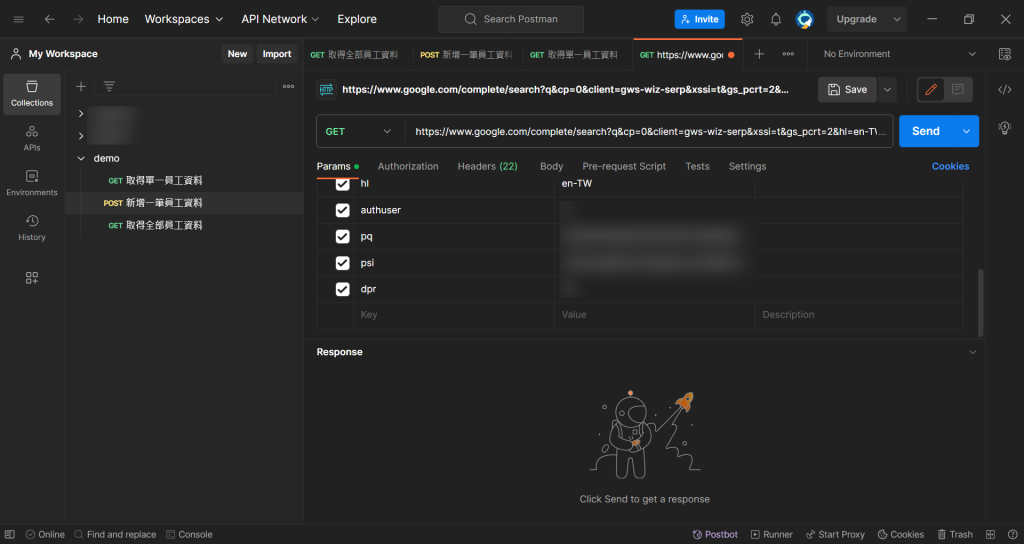
Task: Open notifications bell icon
Action: pos(776,20)
